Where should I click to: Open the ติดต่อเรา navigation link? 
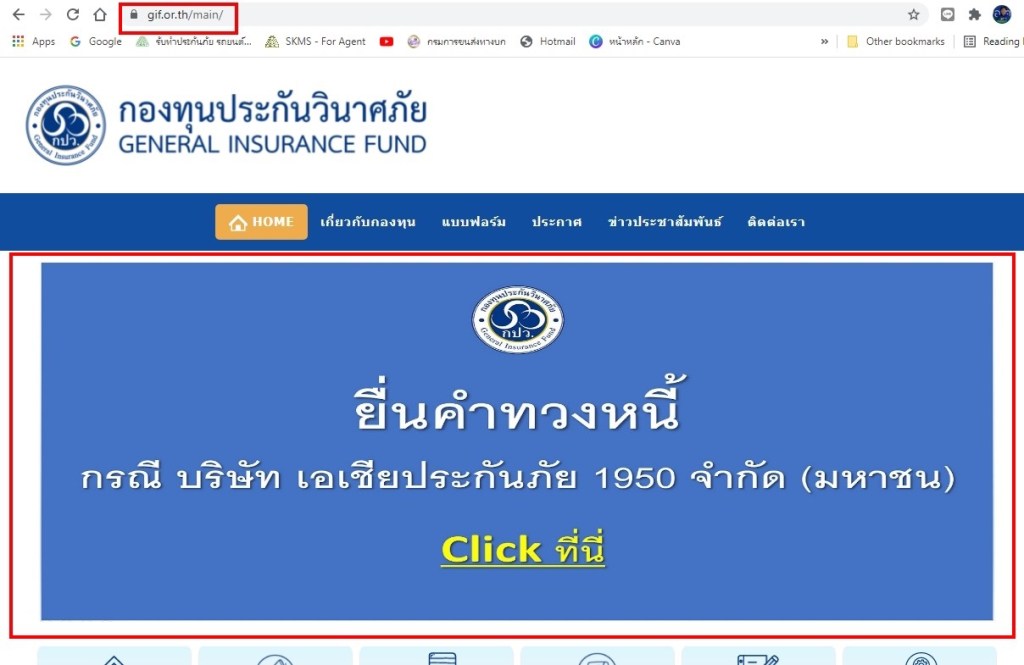pyautogui.click(x=776, y=222)
